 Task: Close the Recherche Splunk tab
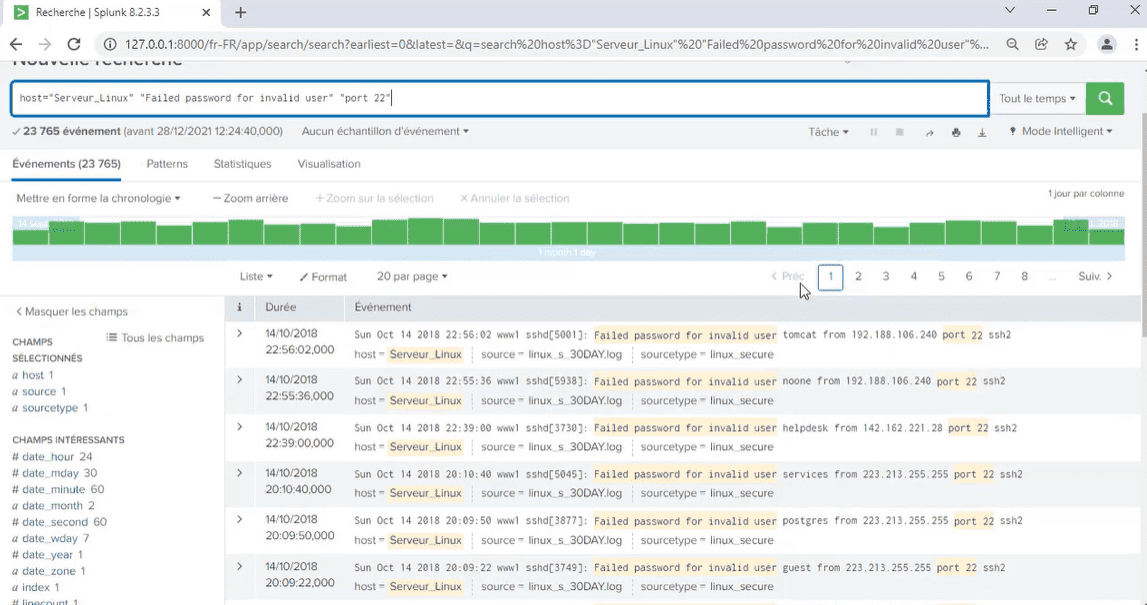click(206, 12)
